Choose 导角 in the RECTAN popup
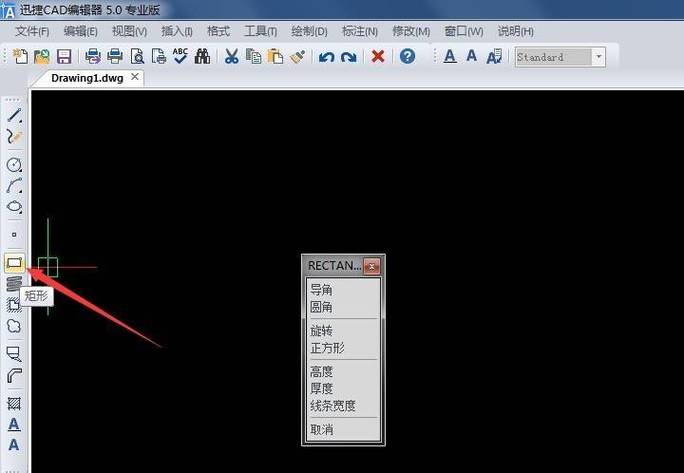 point(321,290)
